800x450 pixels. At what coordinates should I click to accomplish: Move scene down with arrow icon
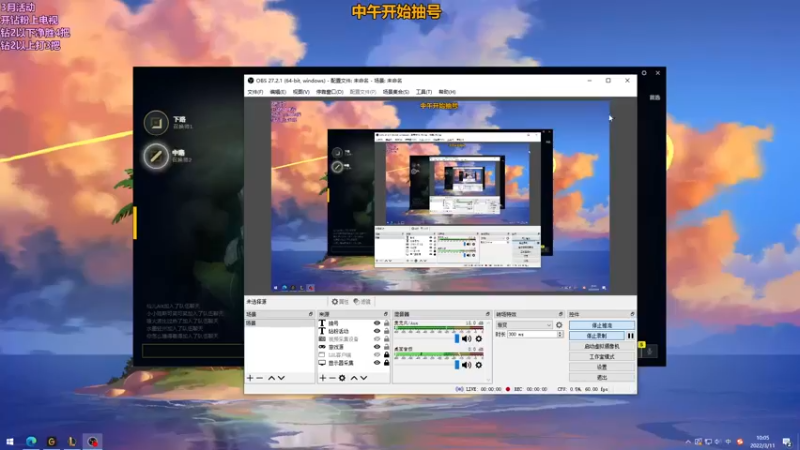[281, 378]
